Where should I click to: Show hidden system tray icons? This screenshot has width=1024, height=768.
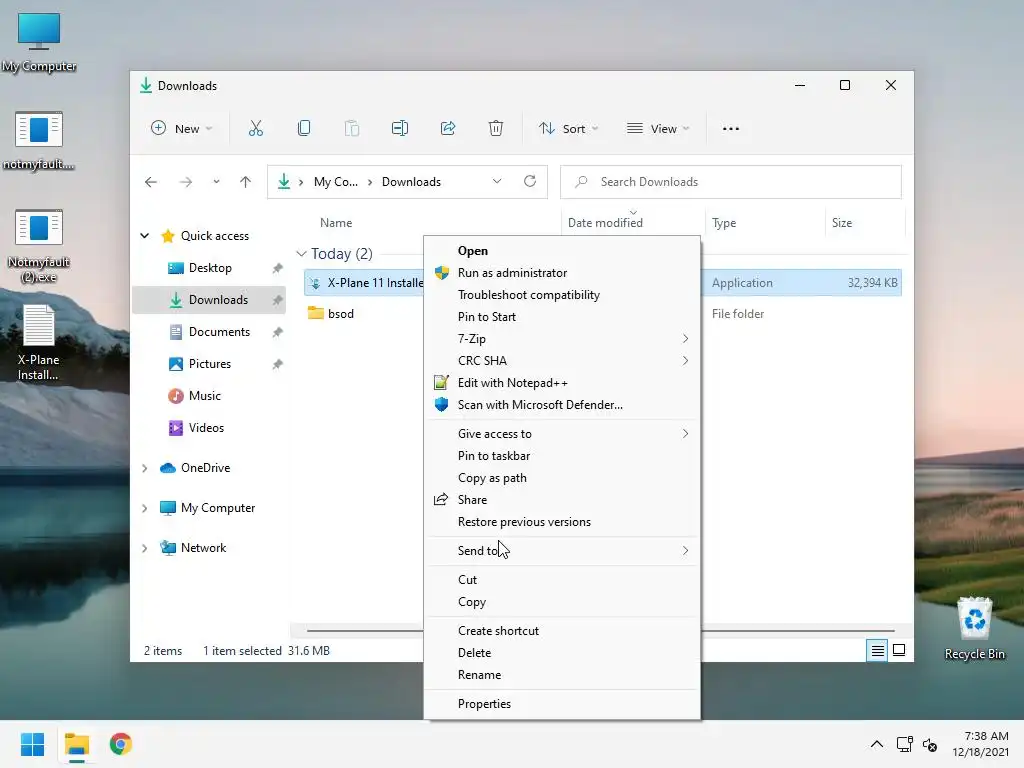click(x=876, y=744)
